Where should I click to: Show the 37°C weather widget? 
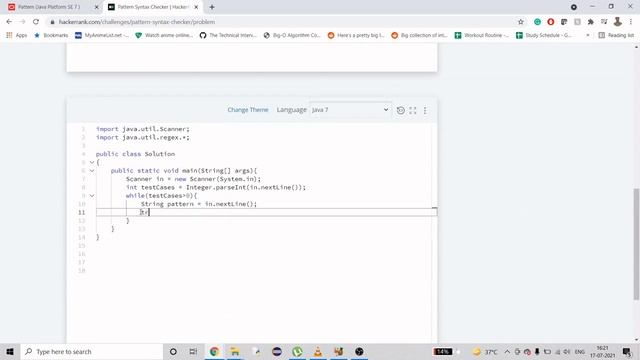click(x=485, y=351)
